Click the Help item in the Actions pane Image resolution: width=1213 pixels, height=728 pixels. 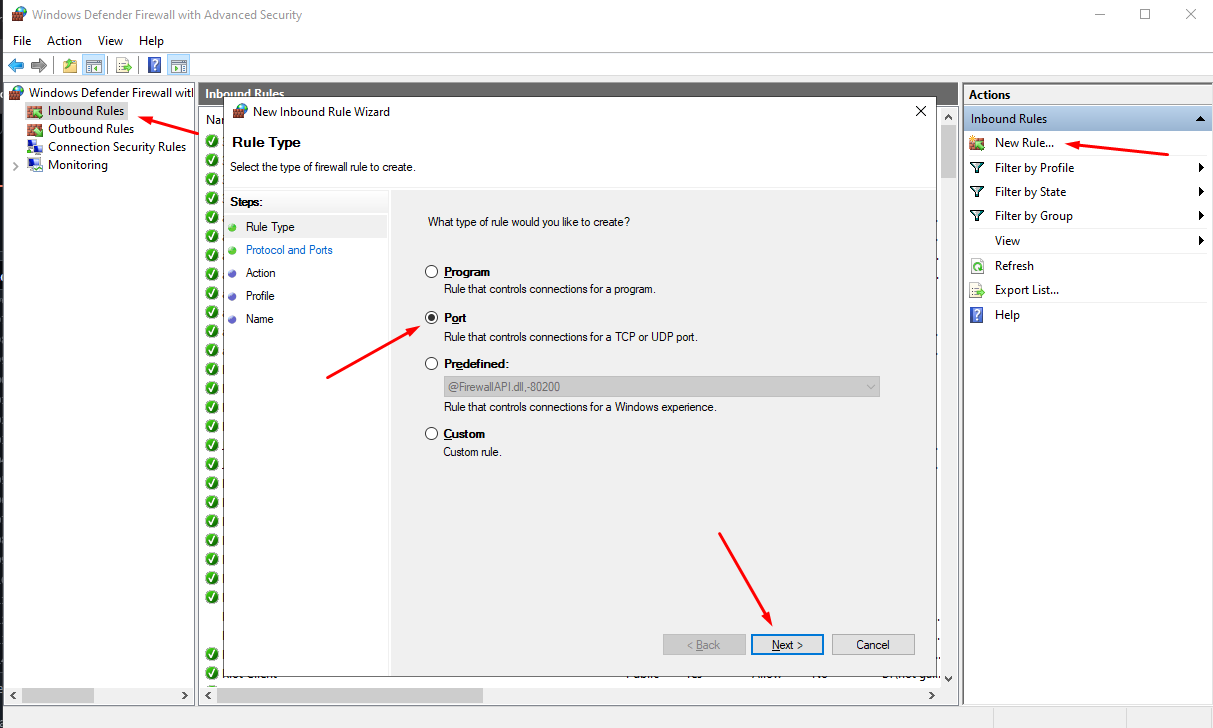[x=1007, y=315]
